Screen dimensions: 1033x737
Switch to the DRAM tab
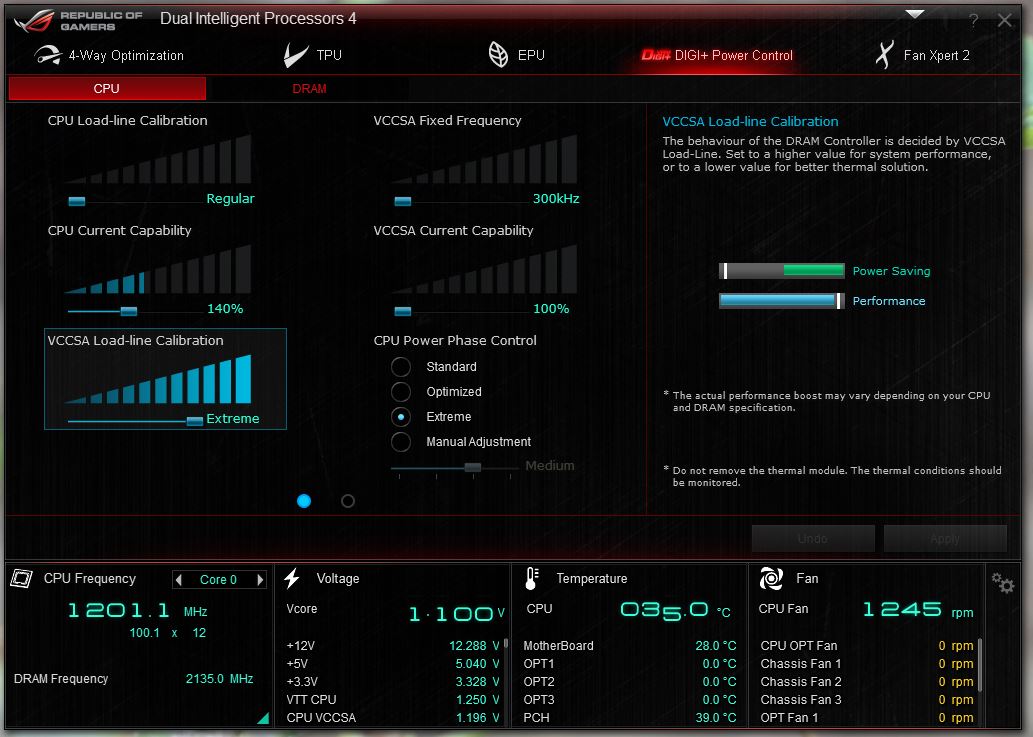(x=309, y=88)
